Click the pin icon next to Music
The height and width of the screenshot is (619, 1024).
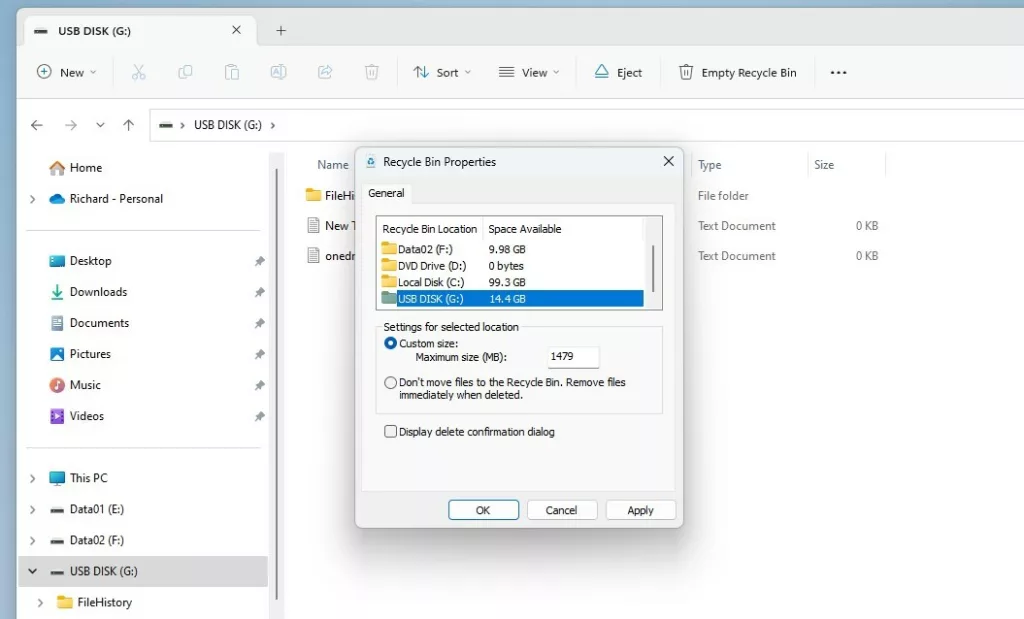click(x=259, y=385)
